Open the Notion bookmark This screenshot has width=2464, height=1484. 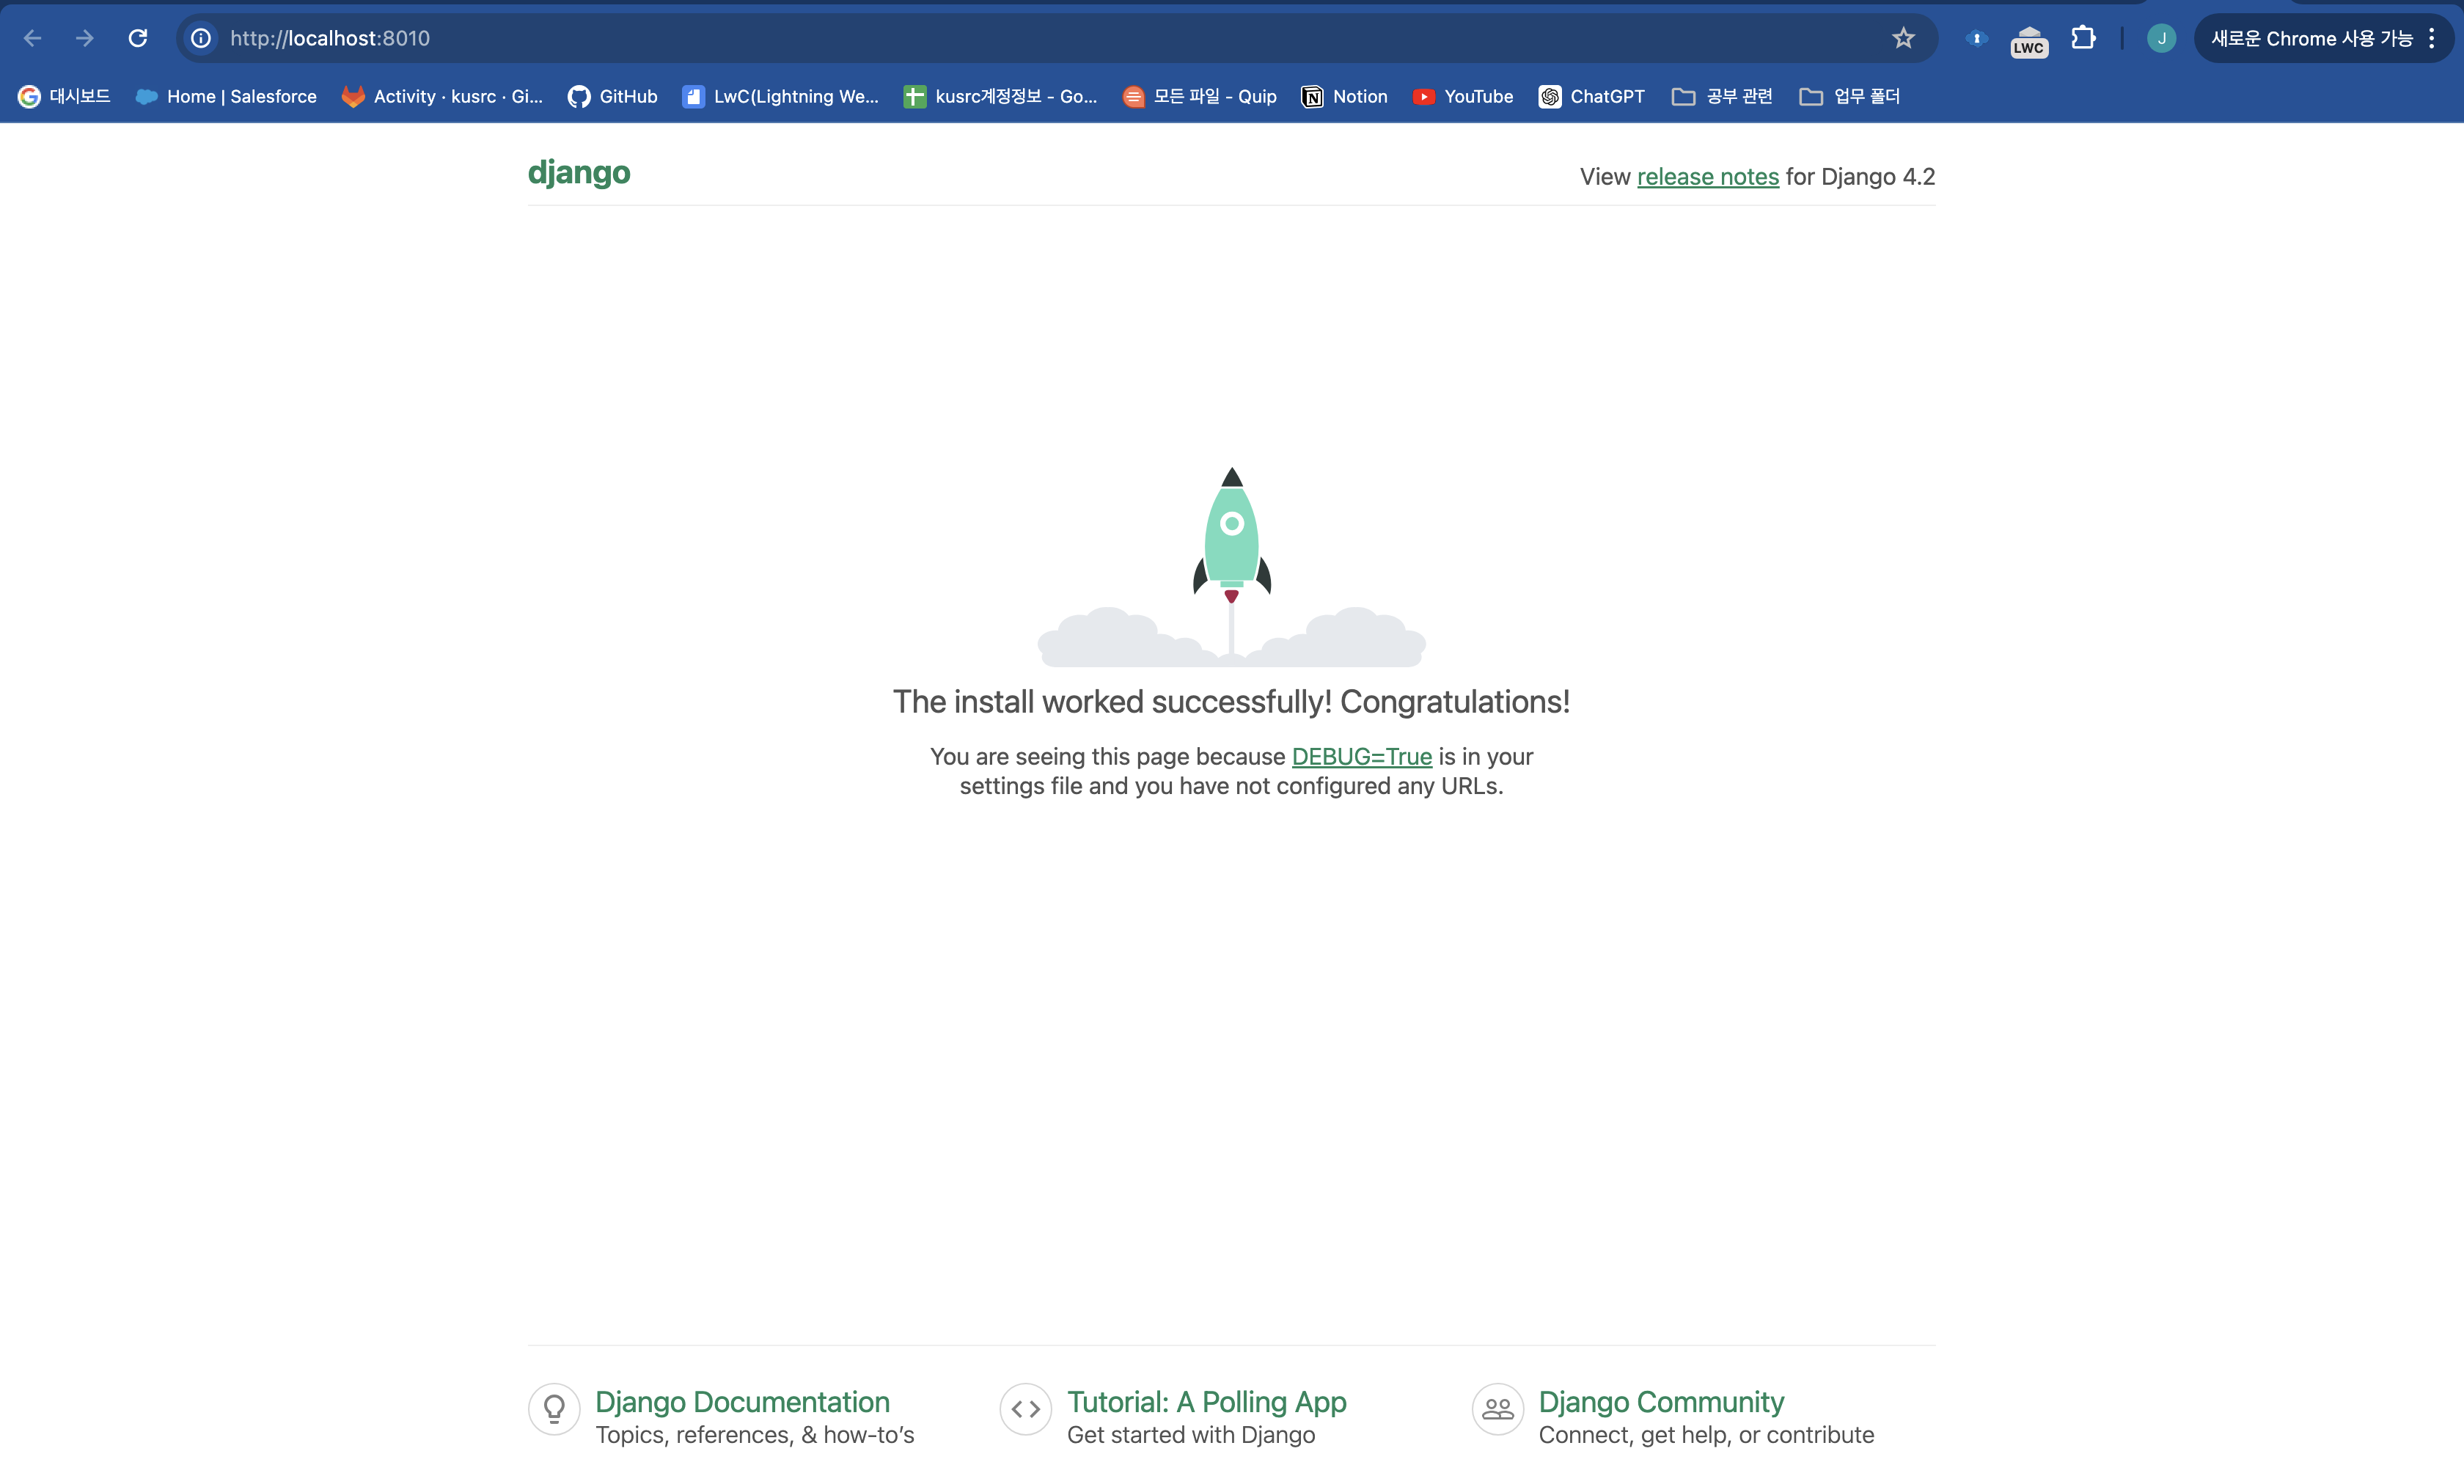[x=1344, y=96]
